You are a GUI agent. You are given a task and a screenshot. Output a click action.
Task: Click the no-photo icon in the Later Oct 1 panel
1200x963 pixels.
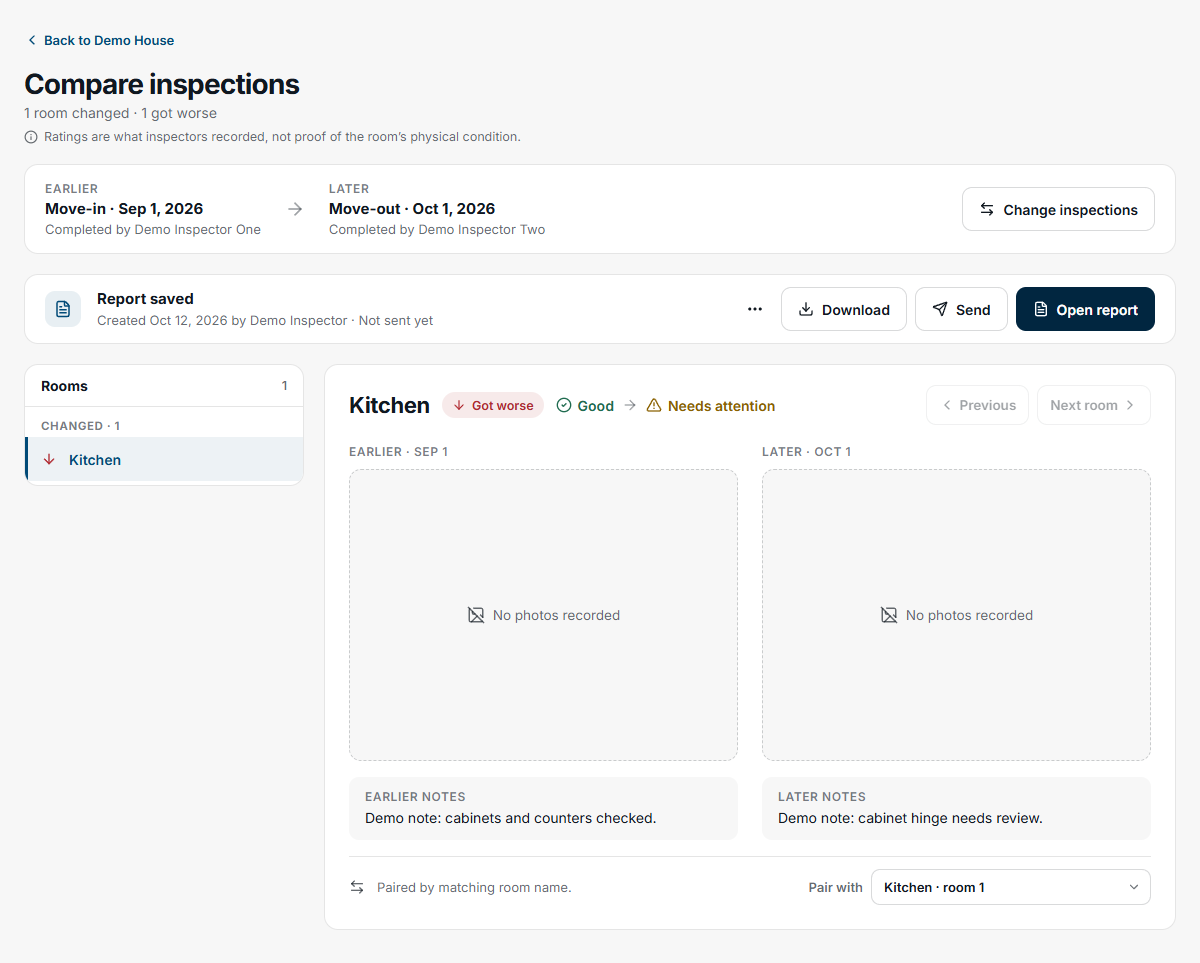coord(889,615)
